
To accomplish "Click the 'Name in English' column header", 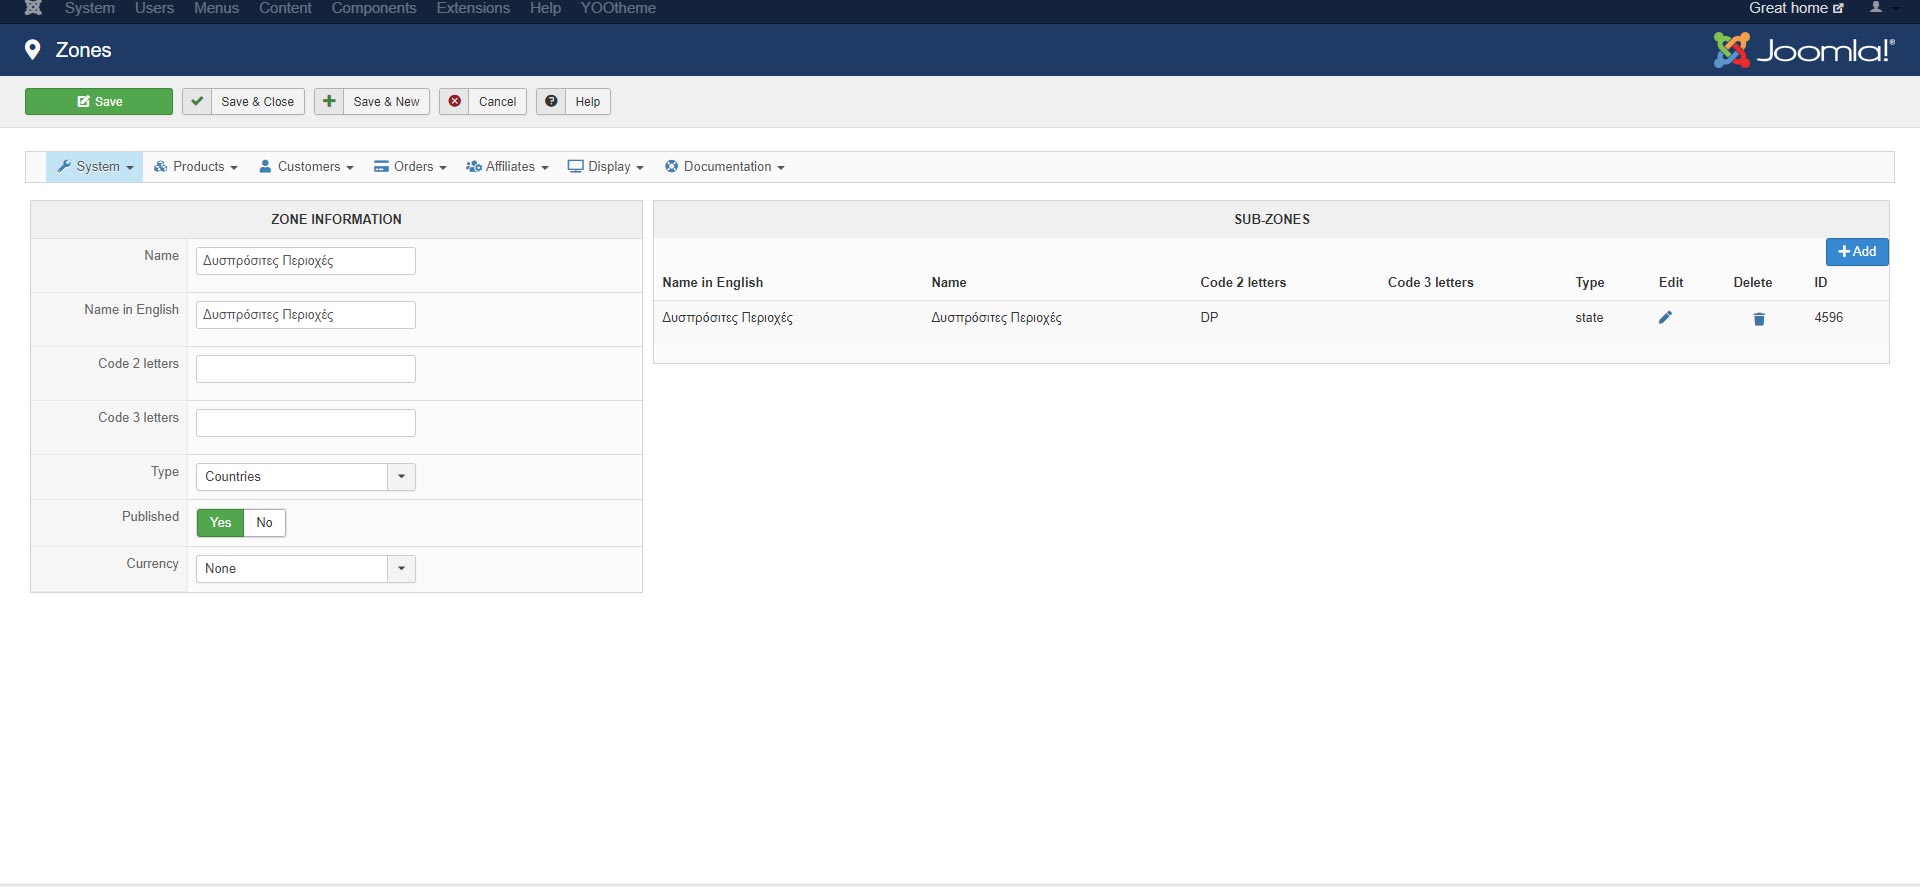I will (x=712, y=283).
